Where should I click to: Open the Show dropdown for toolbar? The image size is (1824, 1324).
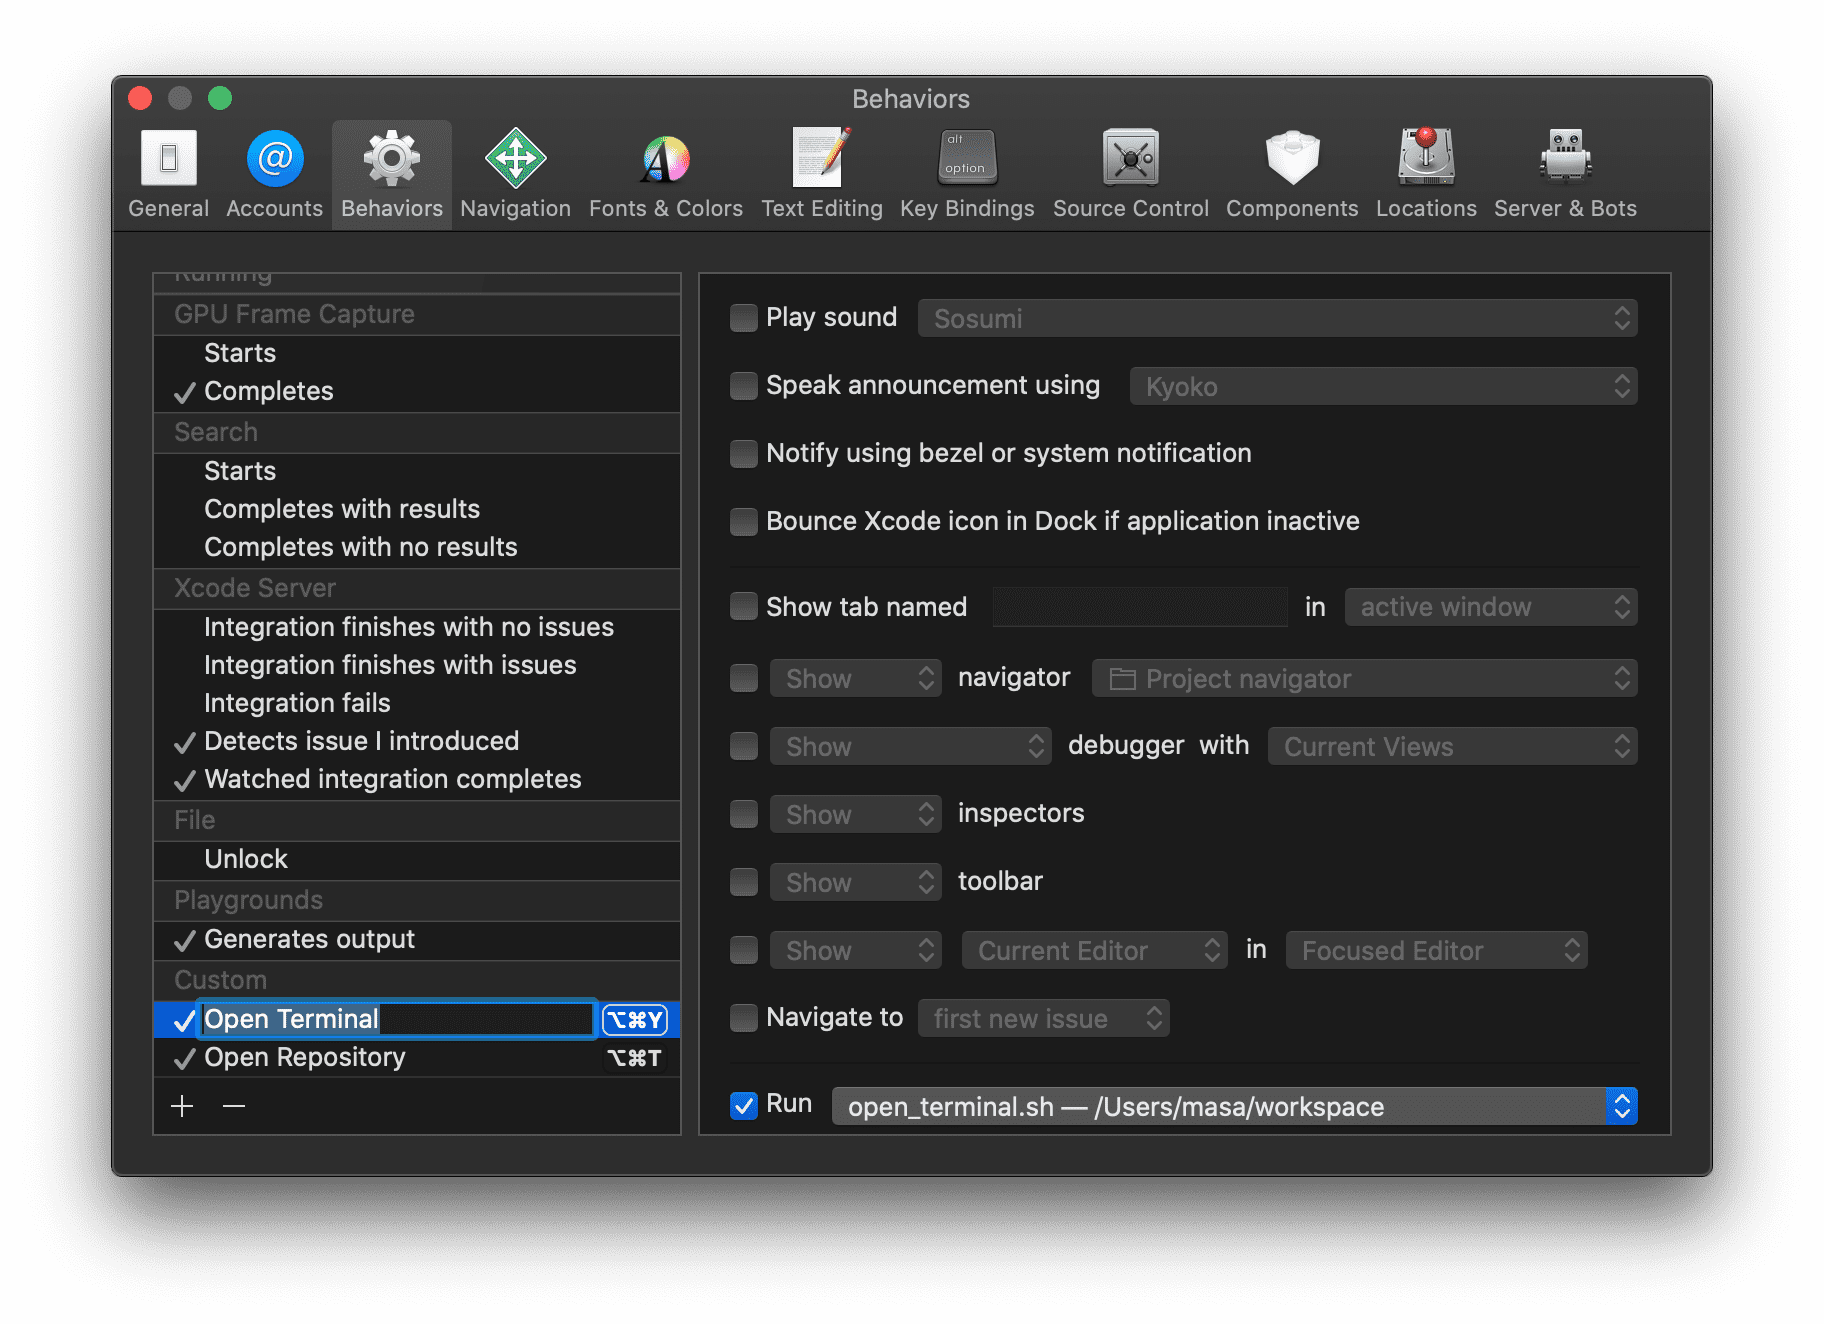tap(855, 882)
